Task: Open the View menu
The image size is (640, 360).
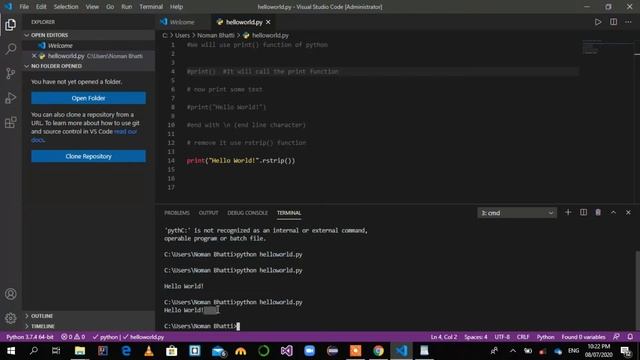Action: tap(92, 7)
